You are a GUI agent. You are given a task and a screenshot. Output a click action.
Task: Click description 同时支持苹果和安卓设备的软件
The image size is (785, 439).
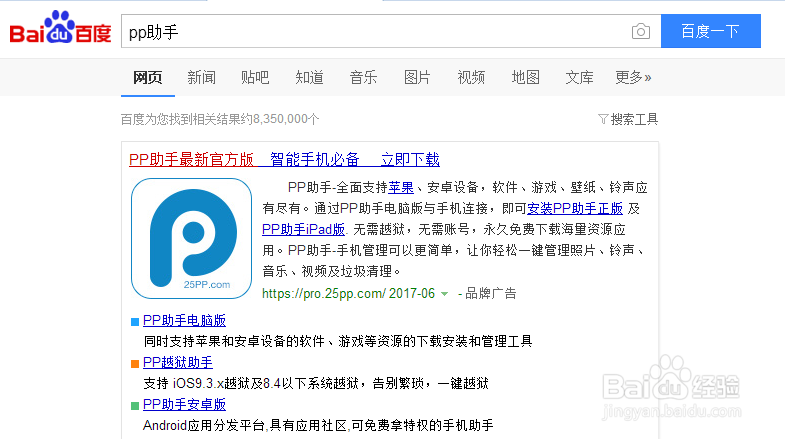coord(234,341)
